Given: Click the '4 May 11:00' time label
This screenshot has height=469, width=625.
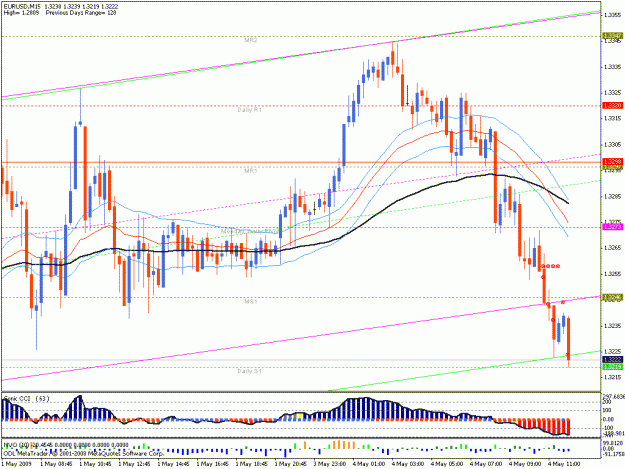Looking at the screenshot, I should tap(564, 464).
